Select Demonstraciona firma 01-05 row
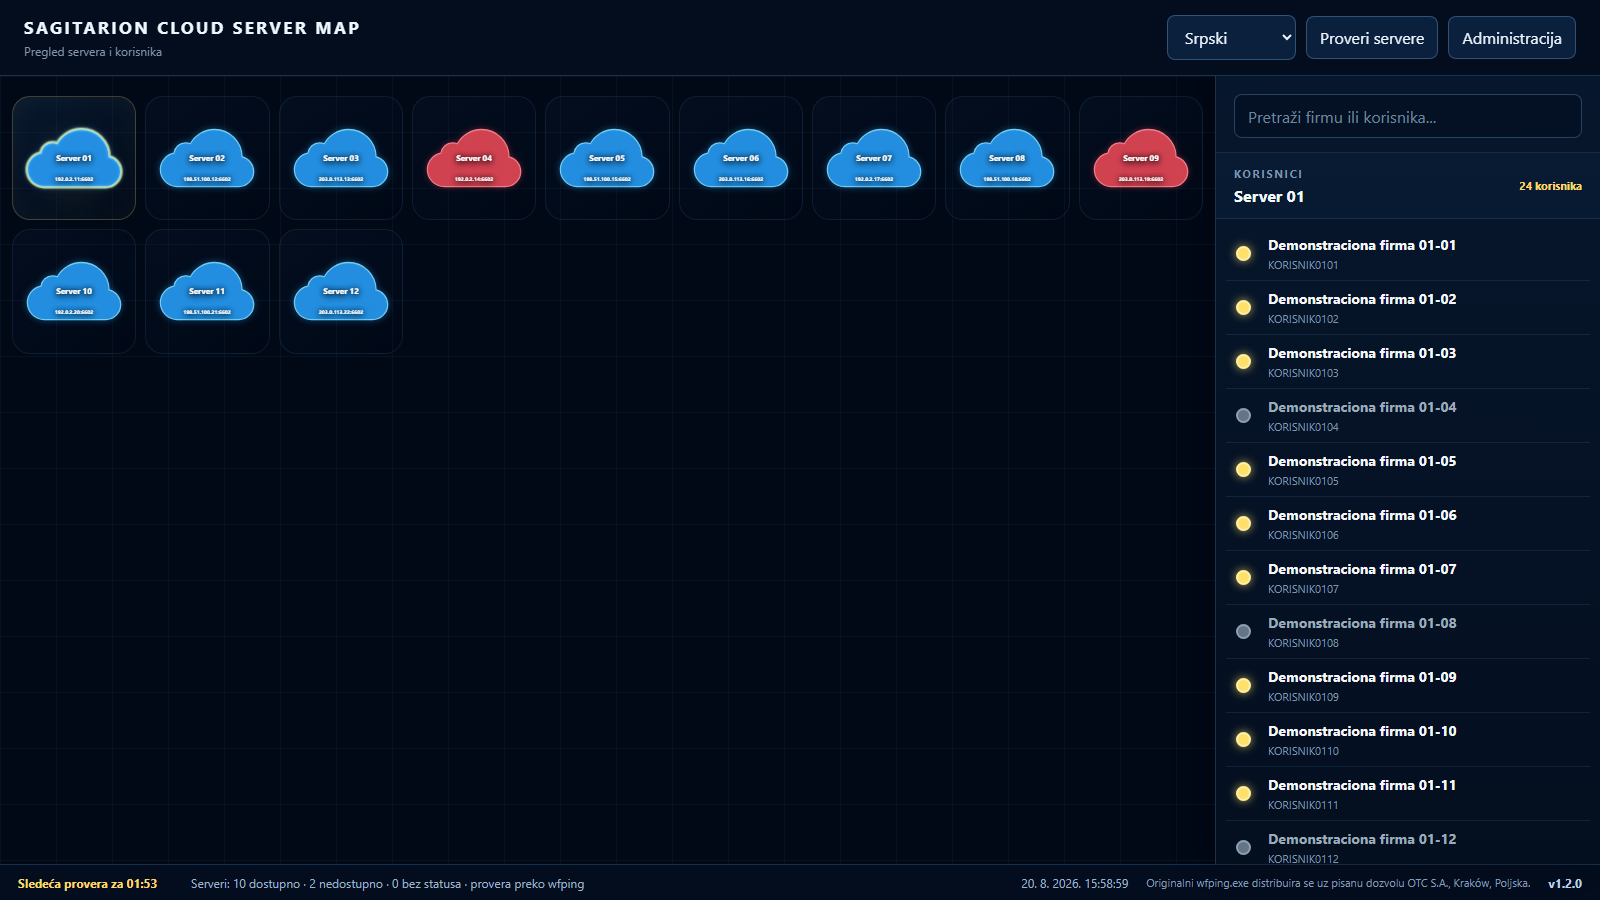The height and width of the screenshot is (900, 1600). [1408, 470]
